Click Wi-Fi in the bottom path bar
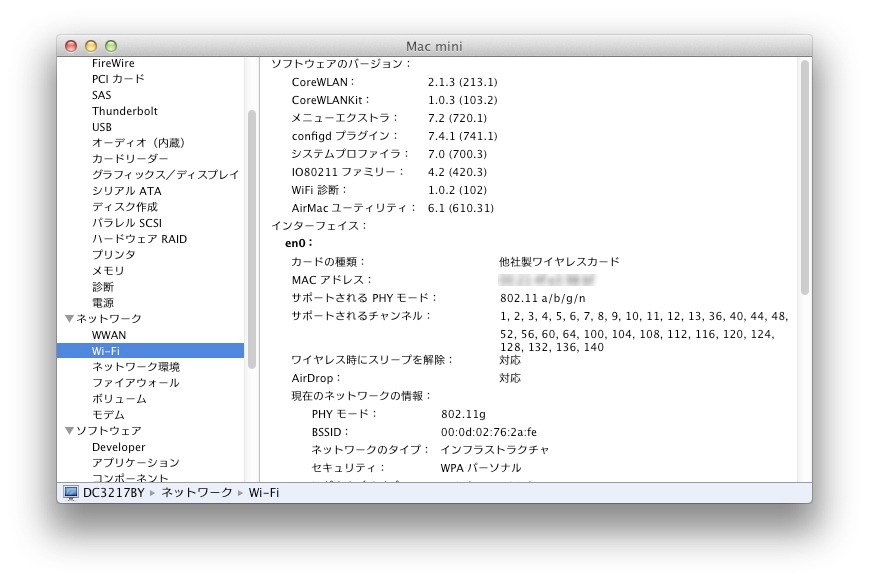Image resolution: width=869 pixels, height=582 pixels. (264, 493)
